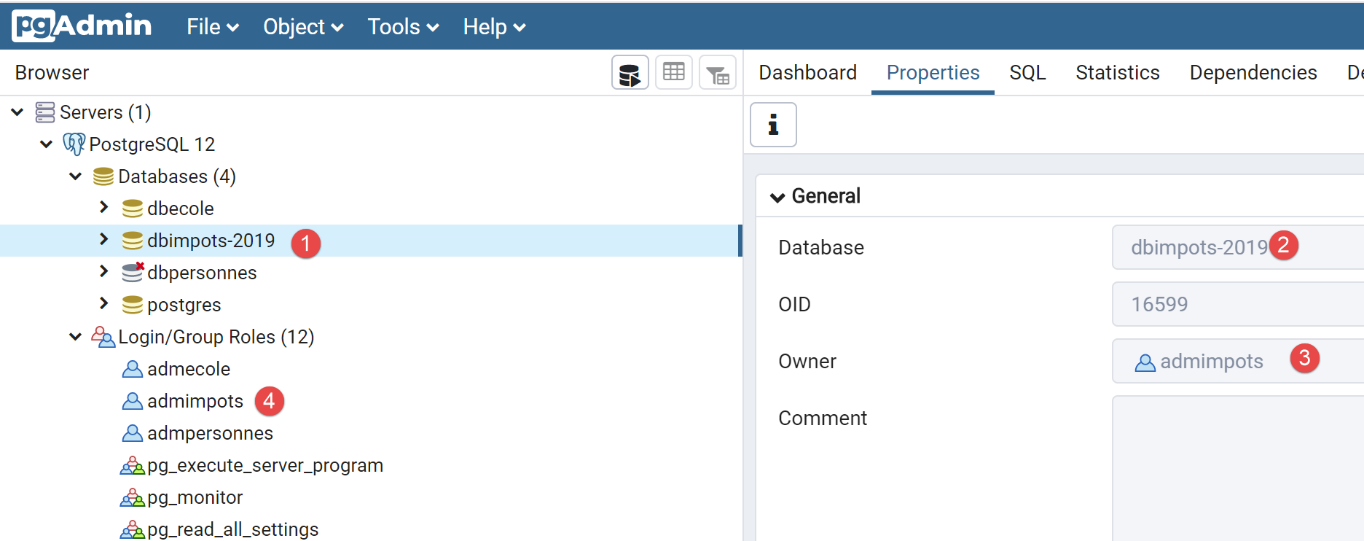Switch to the SQL tab

1027,73
